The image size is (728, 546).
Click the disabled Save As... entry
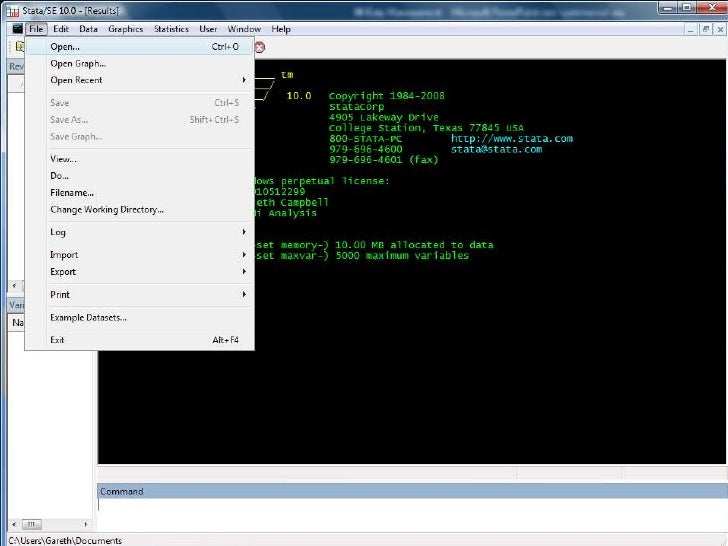pyautogui.click(x=139, y=120)
